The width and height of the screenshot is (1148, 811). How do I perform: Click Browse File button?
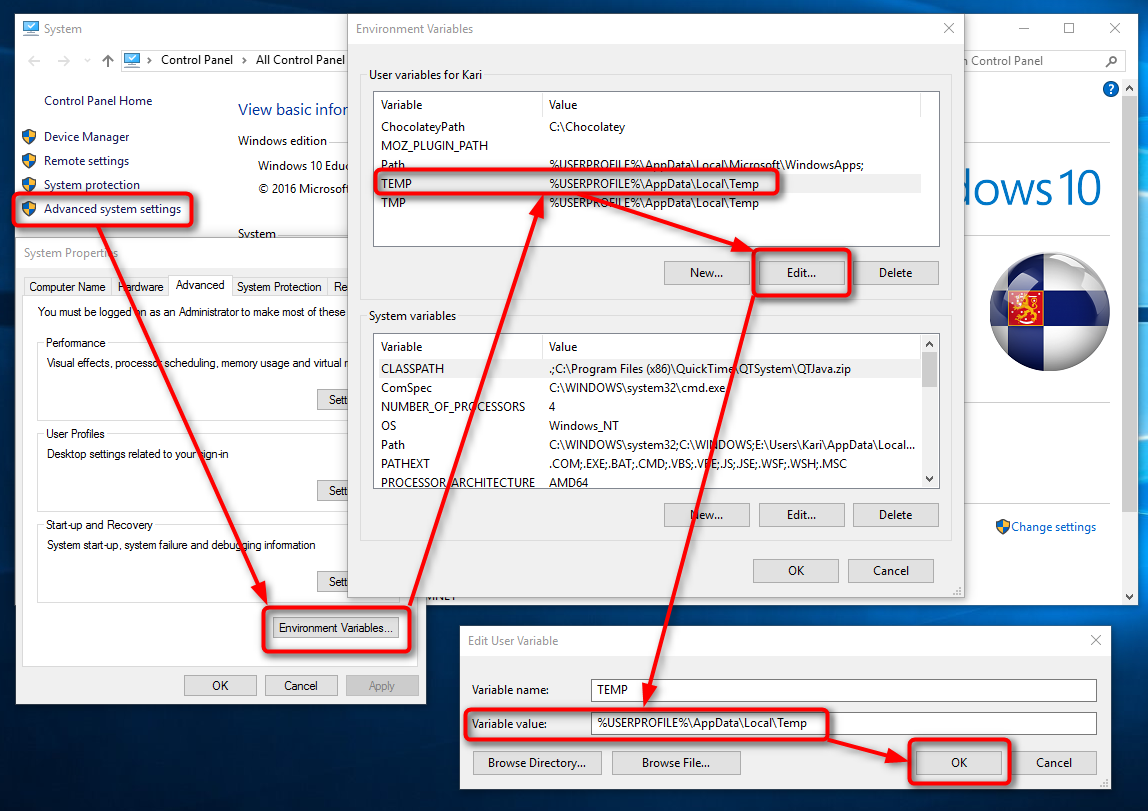pos(676,763)
